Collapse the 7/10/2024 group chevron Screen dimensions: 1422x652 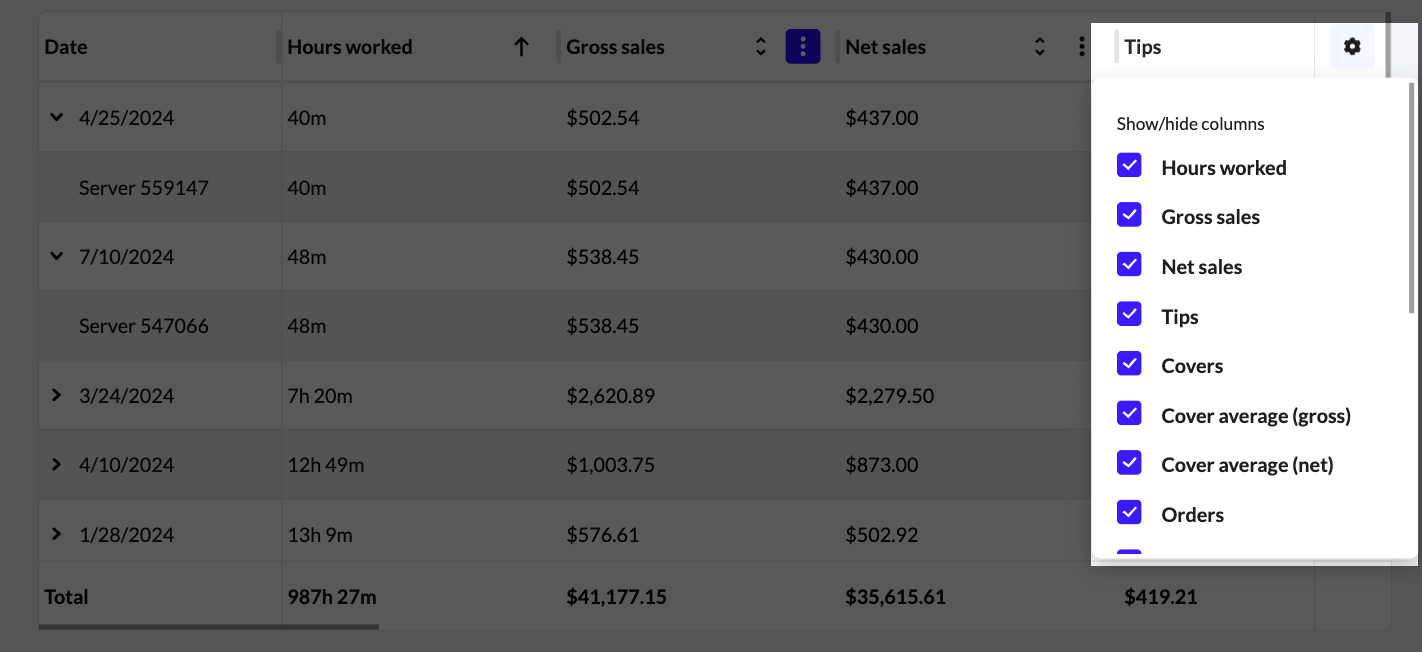(x=56, y=255)
